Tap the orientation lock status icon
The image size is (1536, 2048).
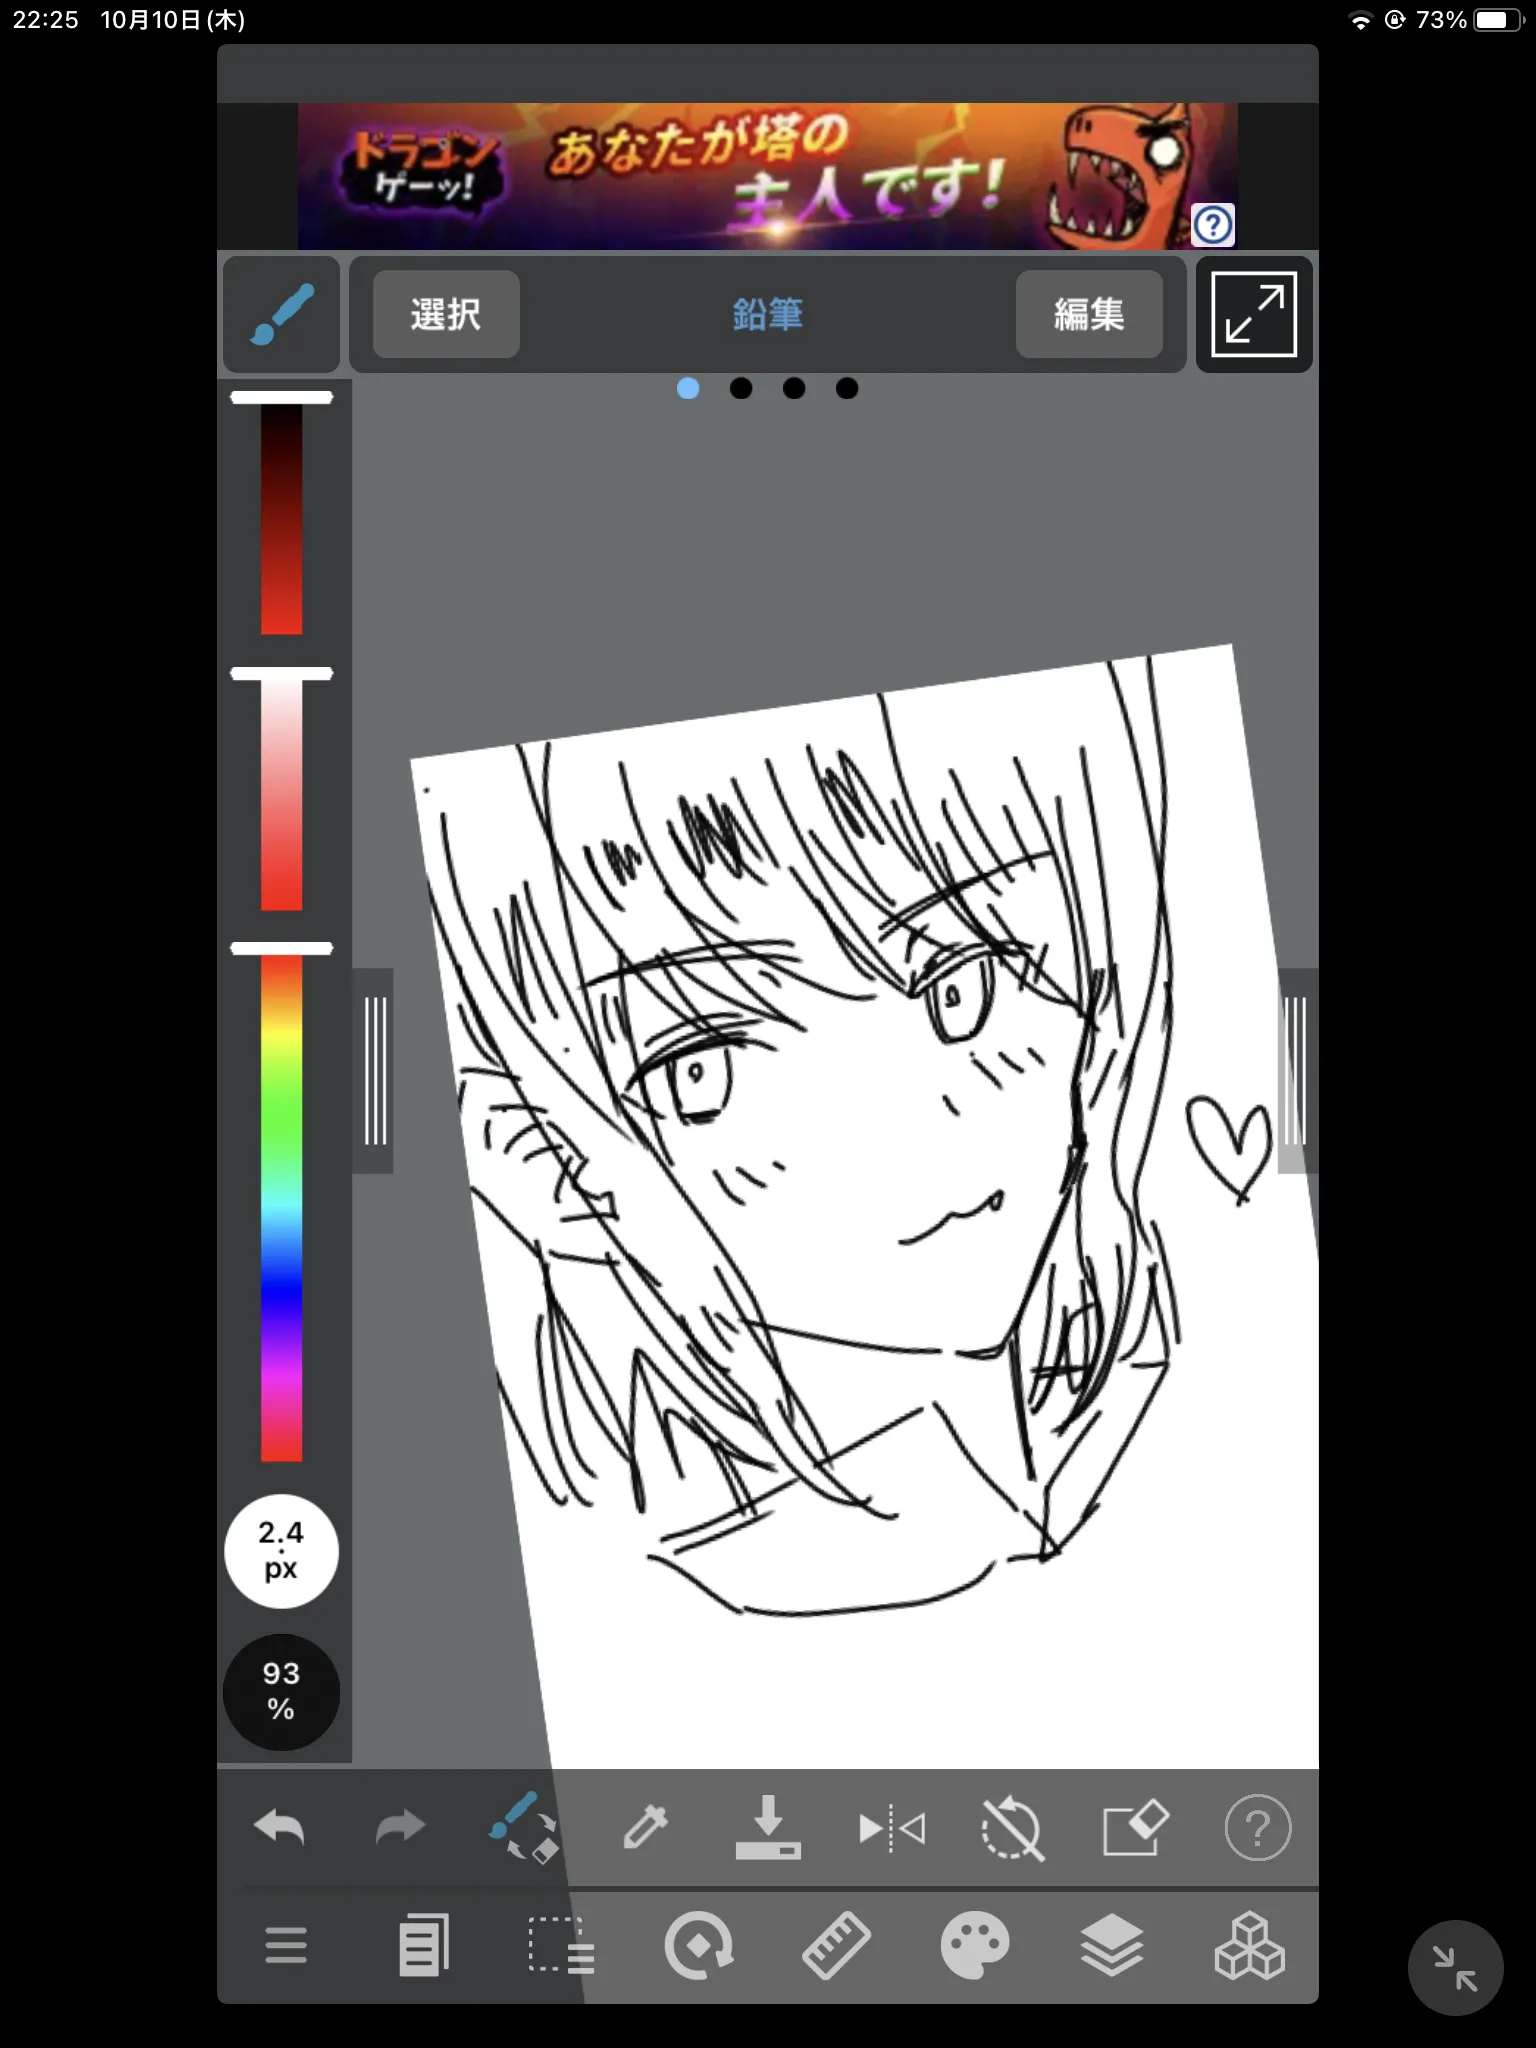click(x=1395, y=20)
